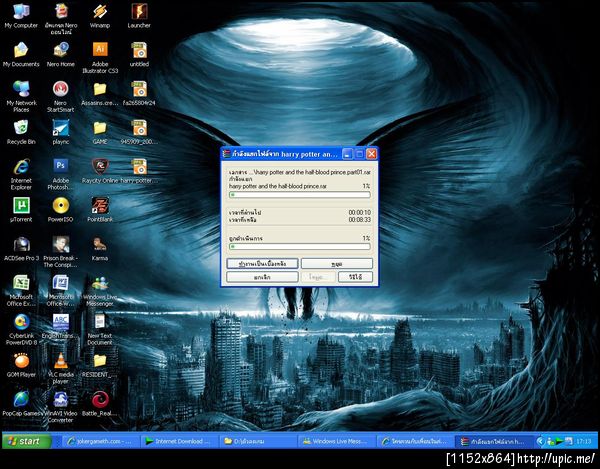The height and width of the screenshot is (469, 600).
Task: Open the Windows start menu
Action: coord(27,441)
